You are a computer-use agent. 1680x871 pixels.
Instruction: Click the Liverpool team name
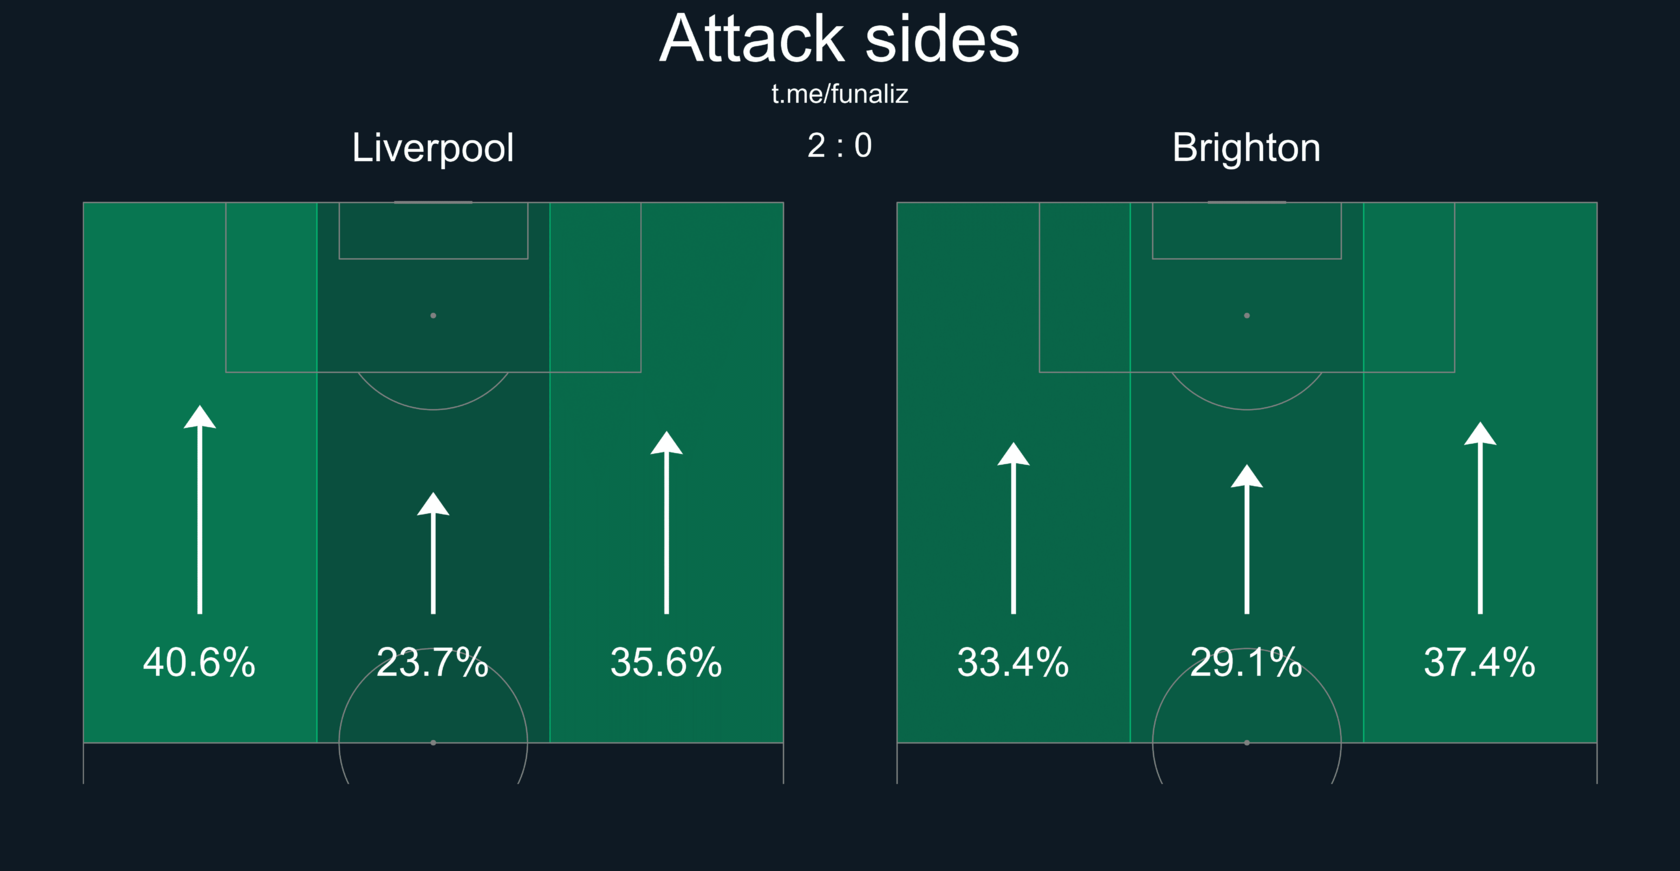click(432, 148)
